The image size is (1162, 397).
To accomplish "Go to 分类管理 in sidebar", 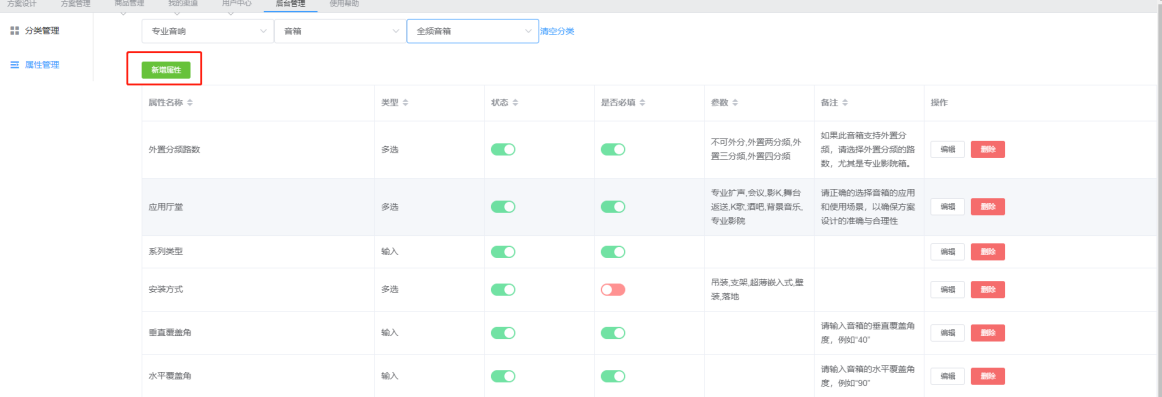I will coord(42,31).
